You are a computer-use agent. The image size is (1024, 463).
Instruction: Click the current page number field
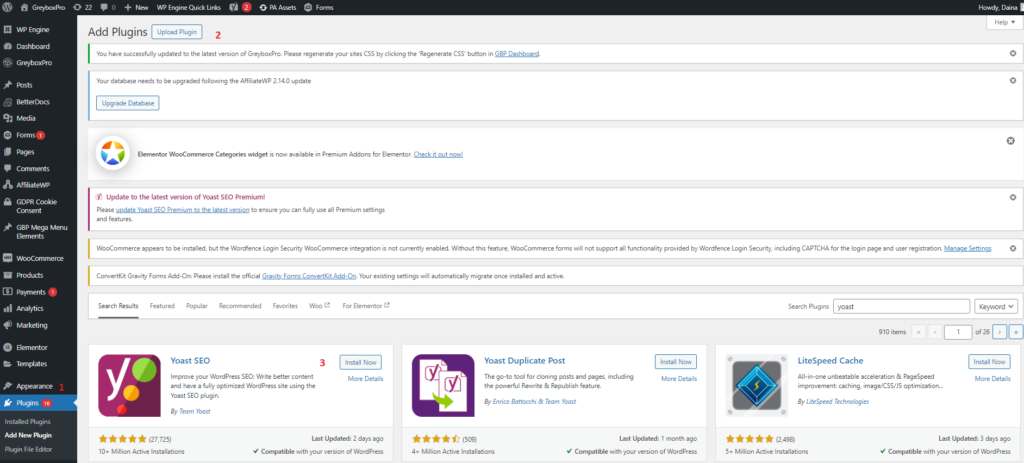[x=958, y=332]
